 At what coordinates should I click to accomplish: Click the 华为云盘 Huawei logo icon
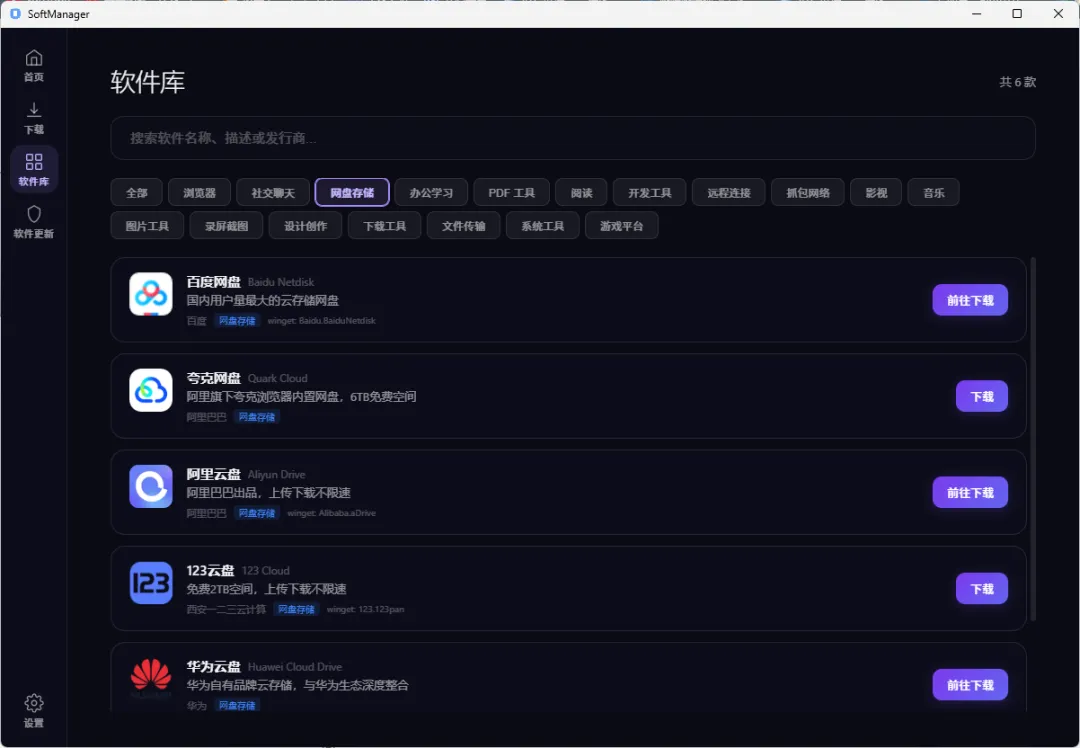(151, 678)
